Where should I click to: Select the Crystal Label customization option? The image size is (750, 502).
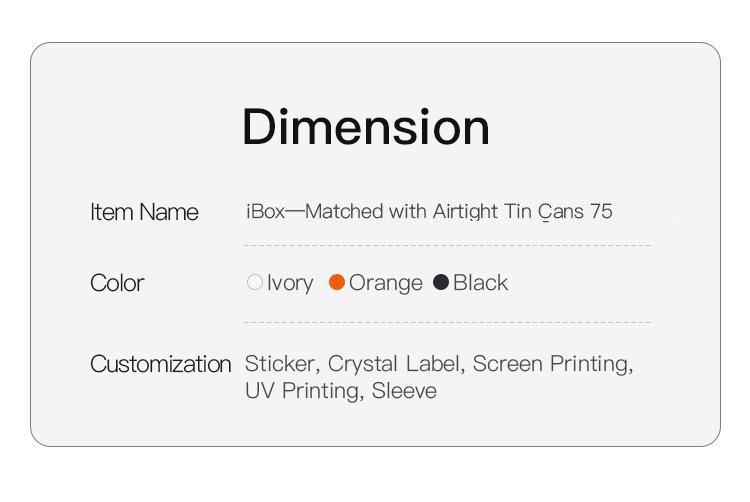[395, 364]
